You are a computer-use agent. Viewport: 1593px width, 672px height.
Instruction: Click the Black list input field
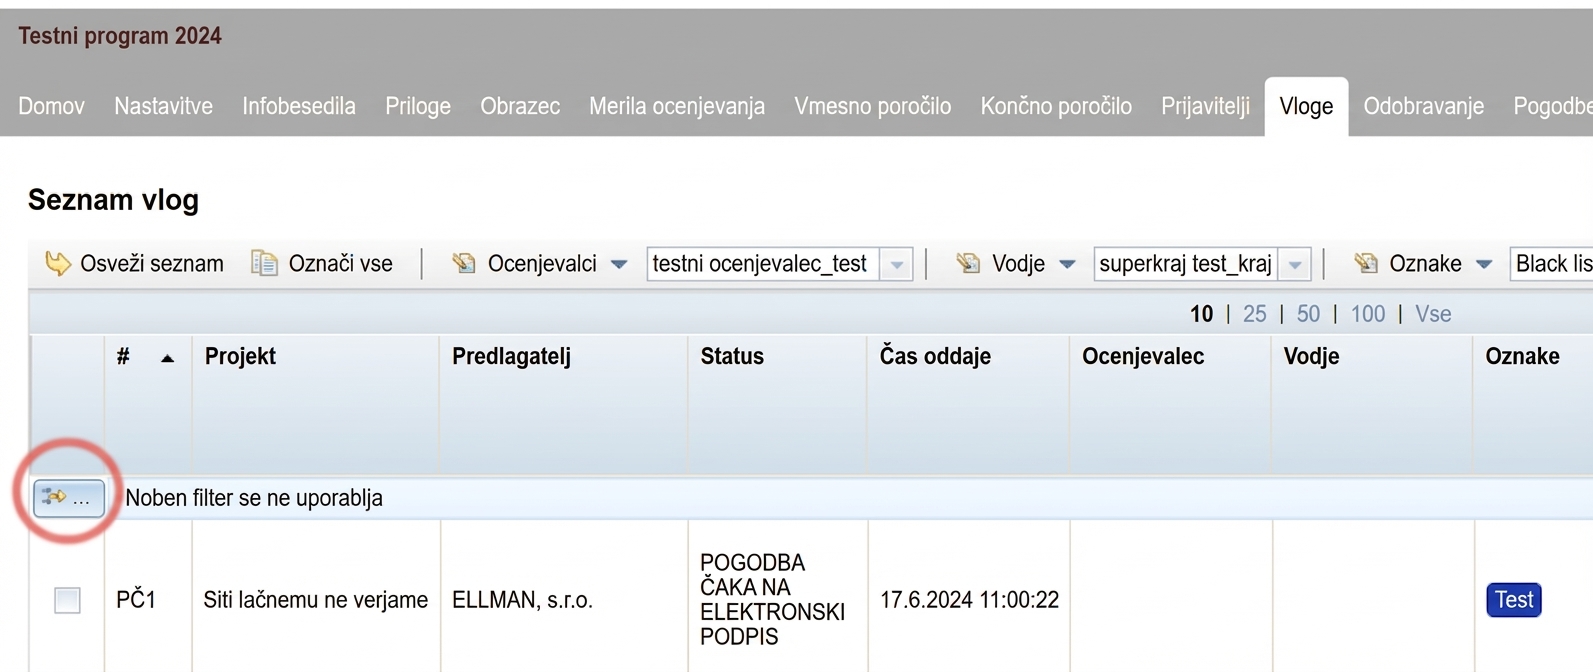coord(1551,264)
